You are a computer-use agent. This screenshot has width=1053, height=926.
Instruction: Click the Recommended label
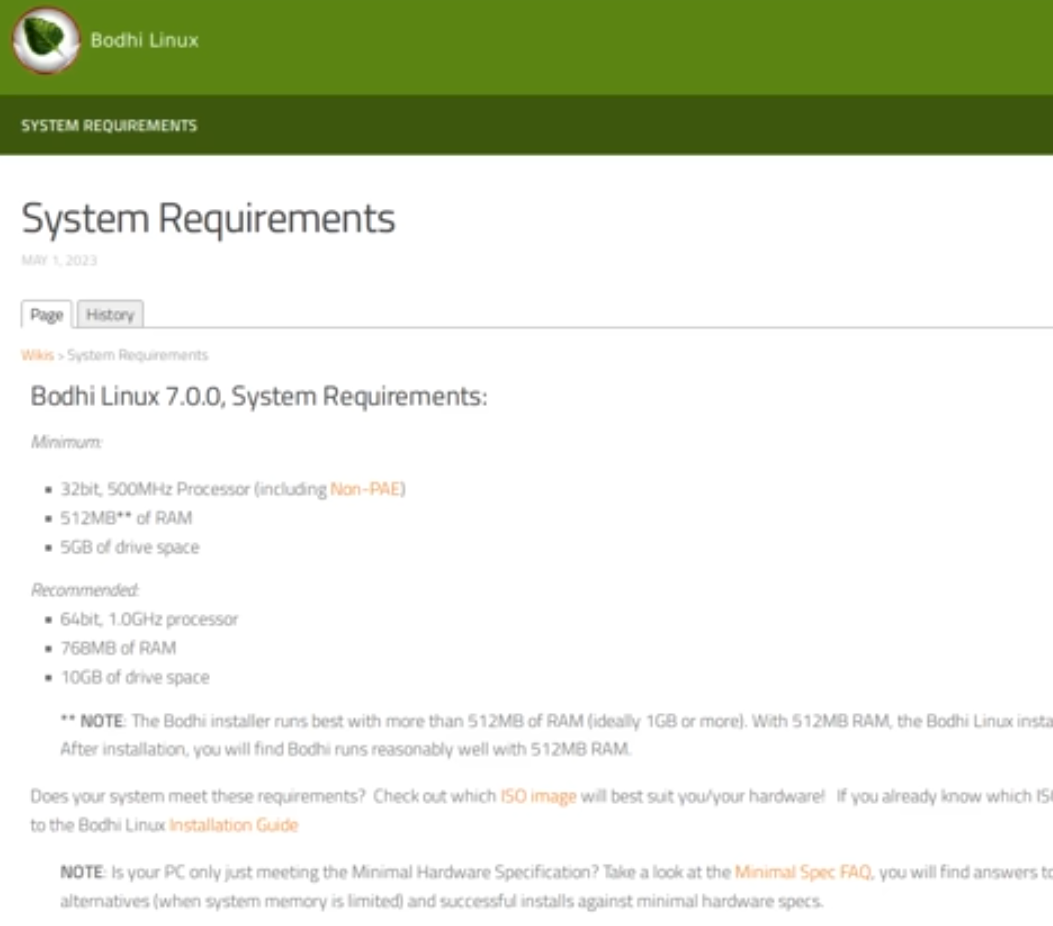click(x=85, y=590)
